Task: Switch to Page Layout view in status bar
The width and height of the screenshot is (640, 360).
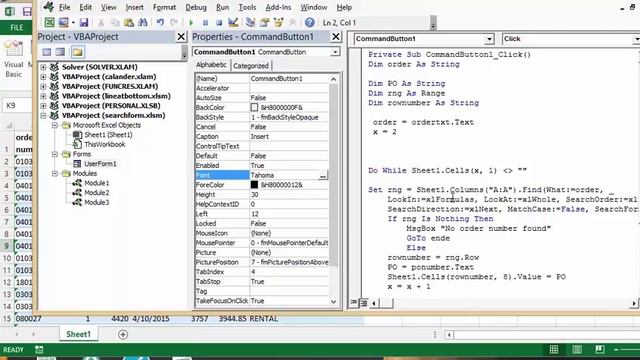Action: point(577,349)
